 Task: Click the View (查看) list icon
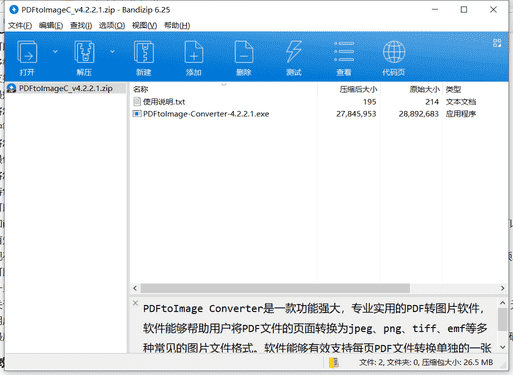344,52
